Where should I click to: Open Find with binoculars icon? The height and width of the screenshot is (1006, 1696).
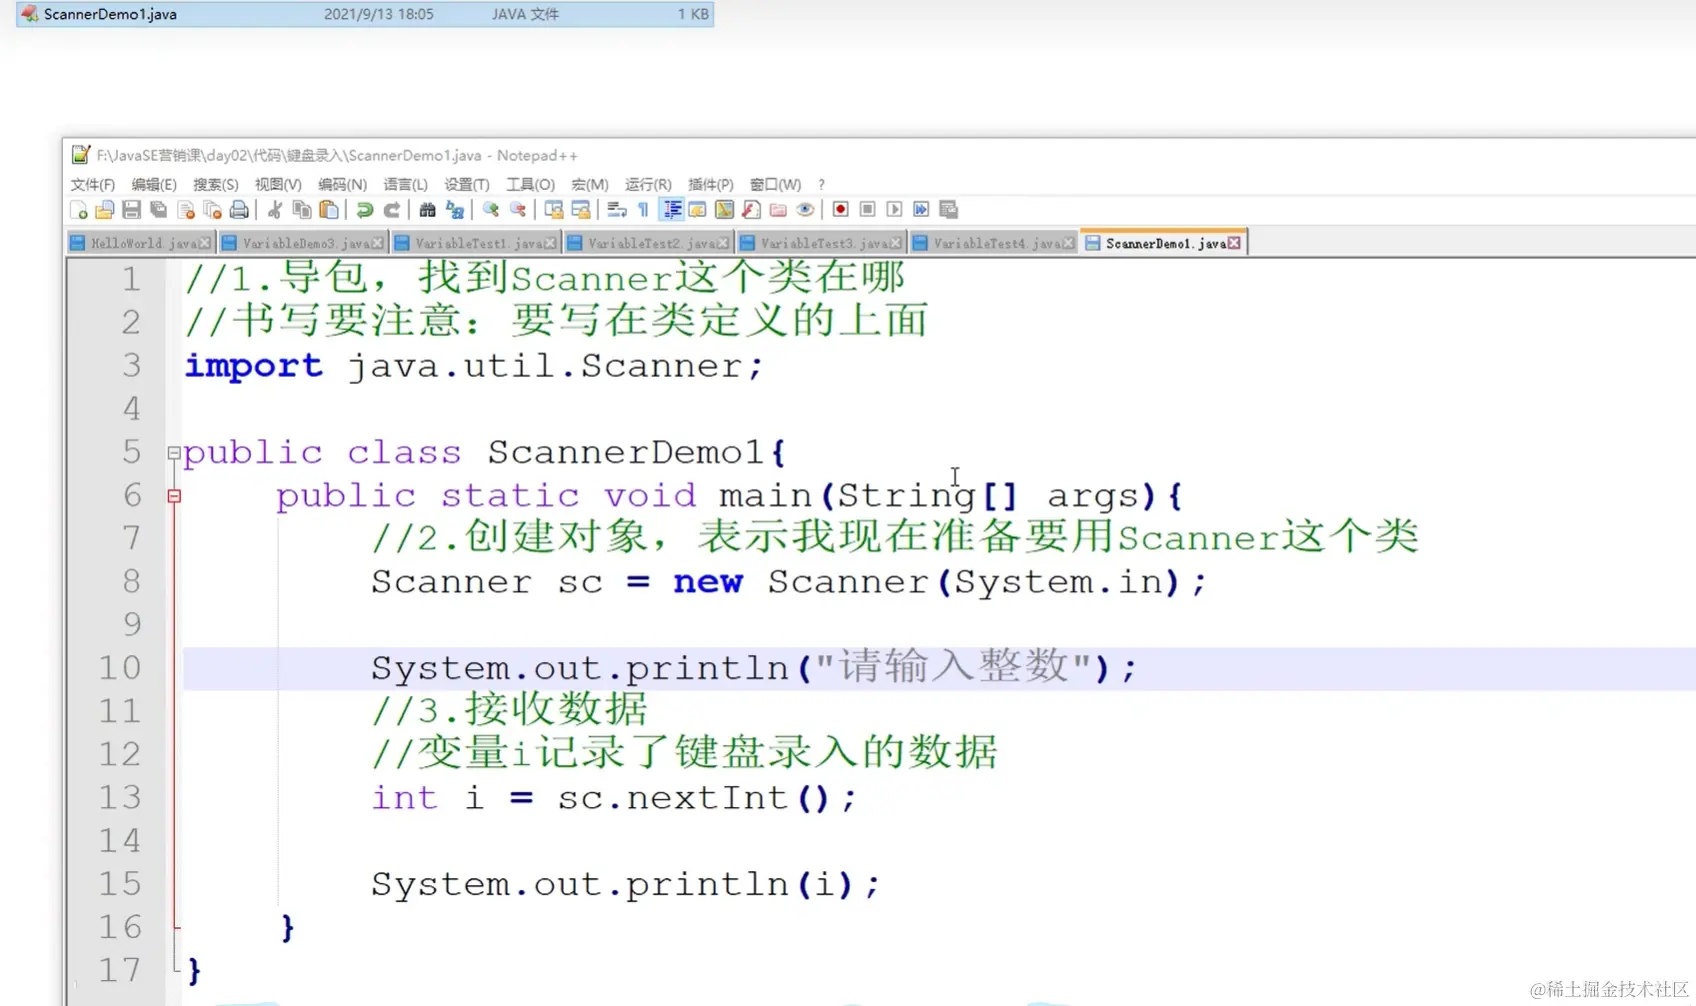(x=427, y=209)
